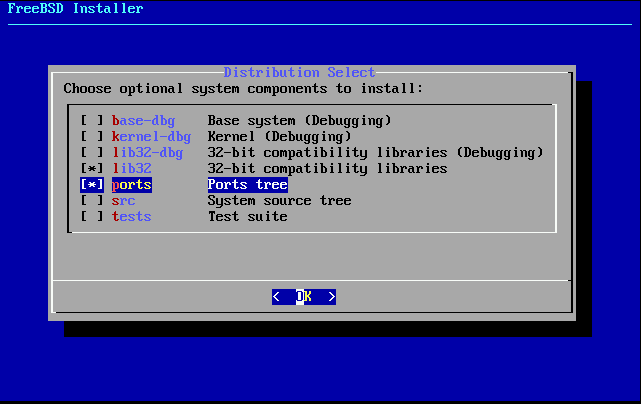Enable the tests checkbox
Viewport: 641px width, 404px height.
pyautogui.click(x=92, y=216)
